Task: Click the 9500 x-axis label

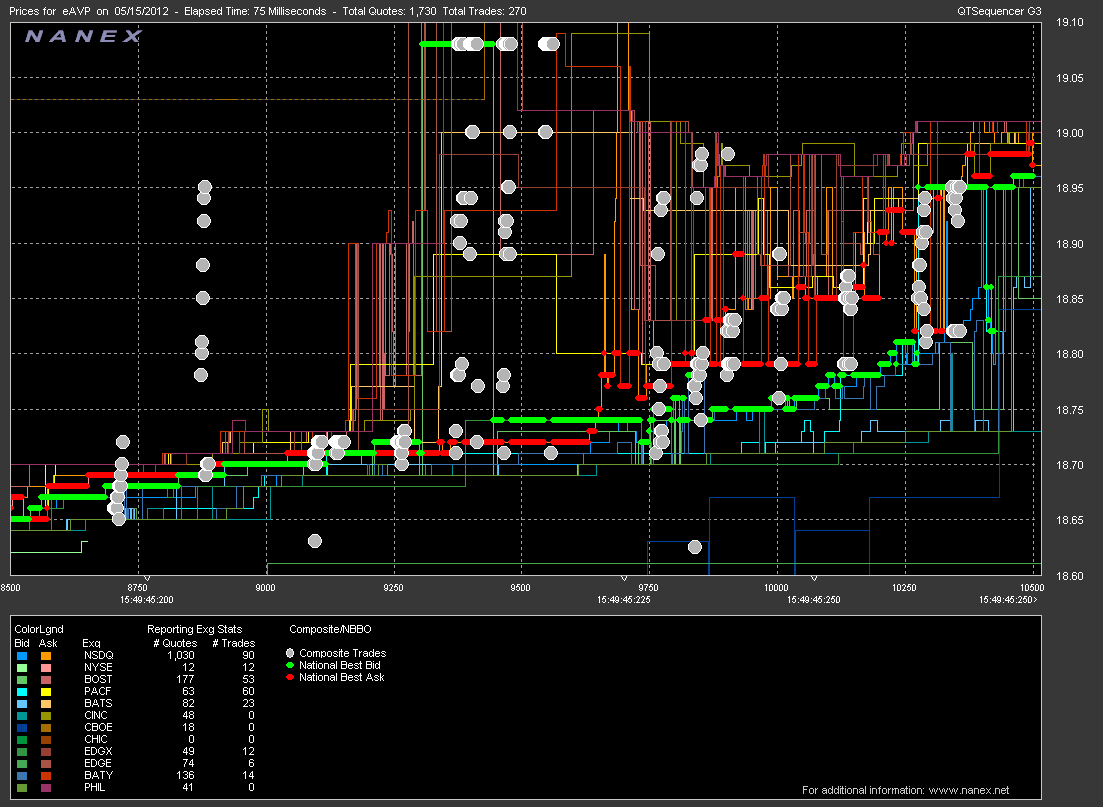Action: pyautogui.click(x=521, y=587)
